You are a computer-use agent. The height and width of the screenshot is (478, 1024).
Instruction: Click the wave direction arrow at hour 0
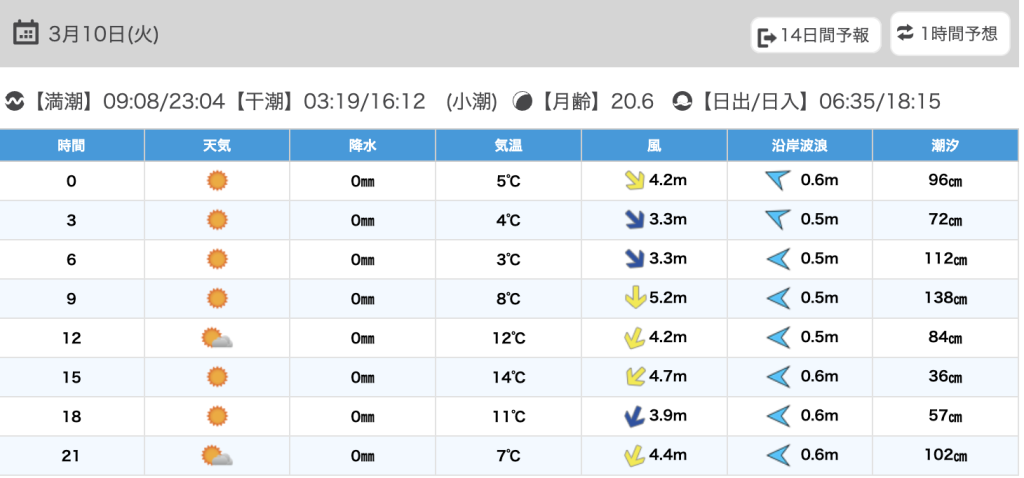click(x=777, y=181)
